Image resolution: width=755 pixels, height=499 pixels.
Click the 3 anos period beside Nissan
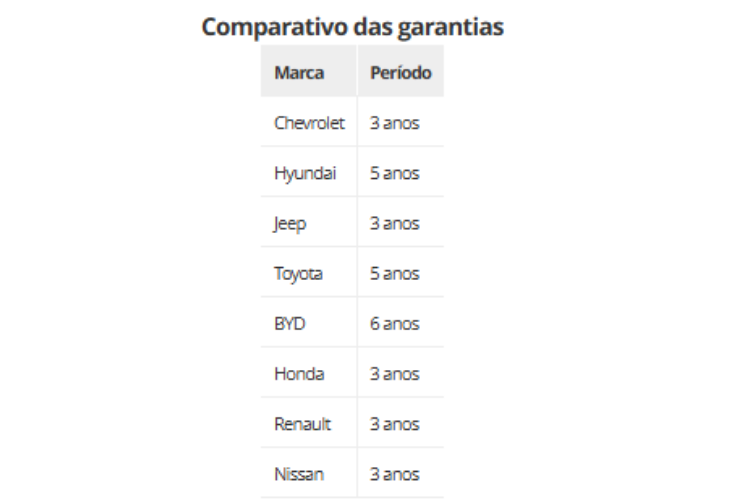(x=394, y=474)
